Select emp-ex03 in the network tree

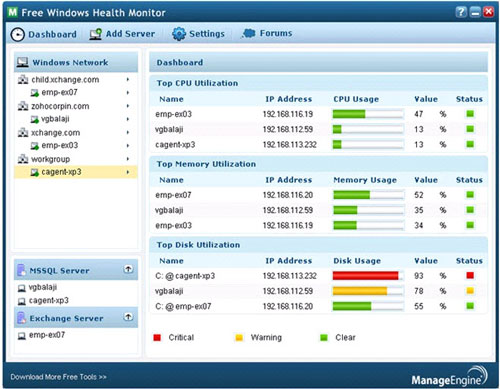point(60,145)
